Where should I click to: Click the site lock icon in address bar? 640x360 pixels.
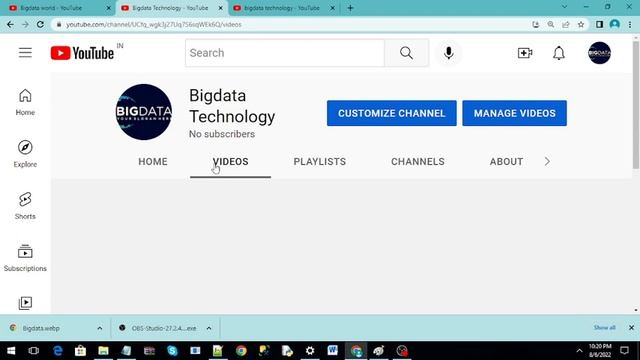(x=59, y=24)
